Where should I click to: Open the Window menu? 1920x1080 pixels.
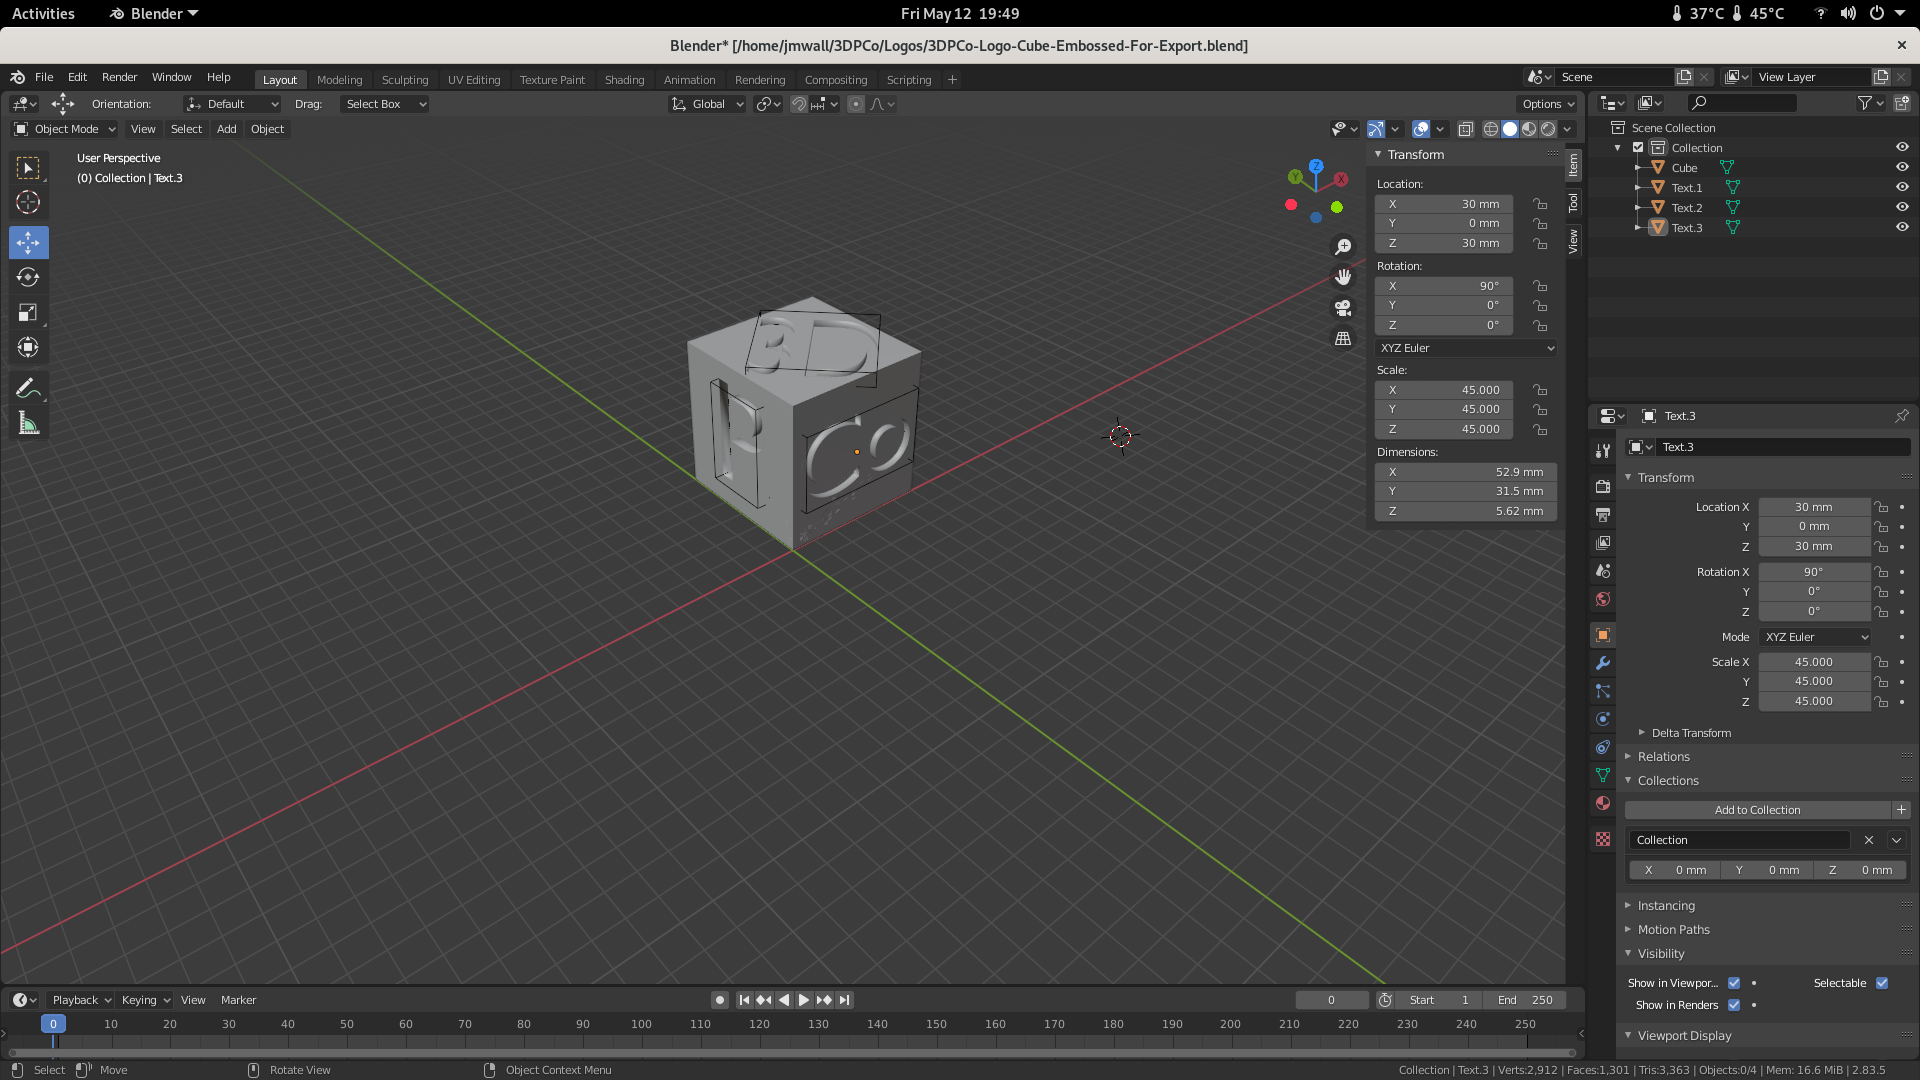click(171, 77)
